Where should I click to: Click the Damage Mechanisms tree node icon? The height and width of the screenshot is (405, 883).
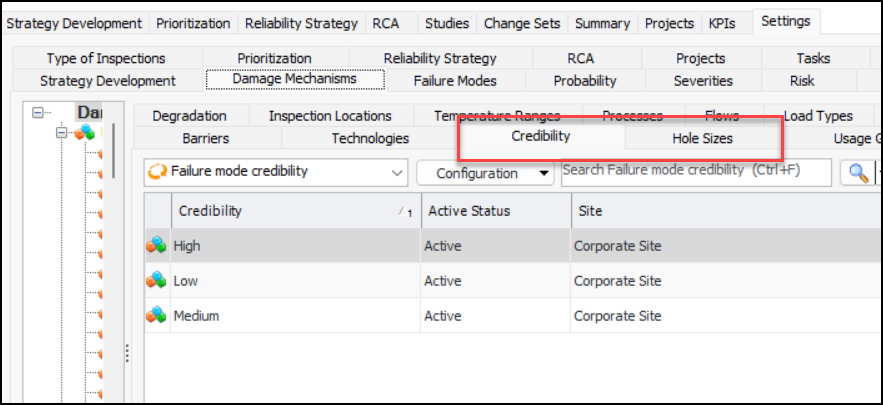(85, 133)
